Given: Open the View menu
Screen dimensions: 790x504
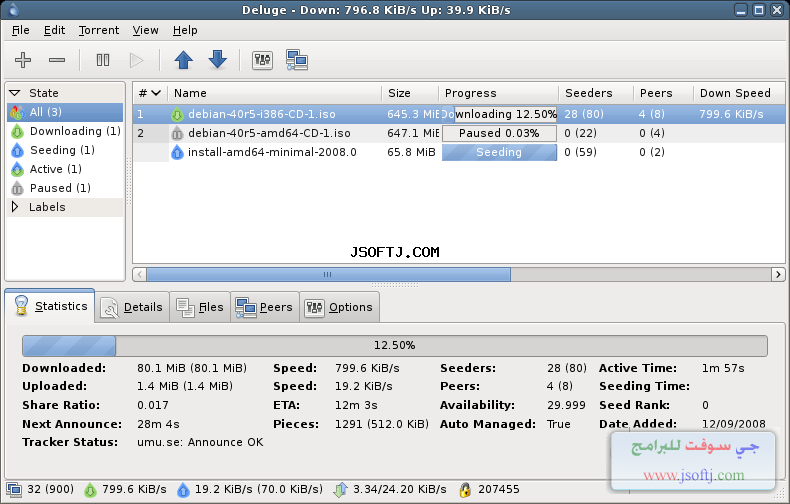Looking at the screenshot, I should click(145, 30).
